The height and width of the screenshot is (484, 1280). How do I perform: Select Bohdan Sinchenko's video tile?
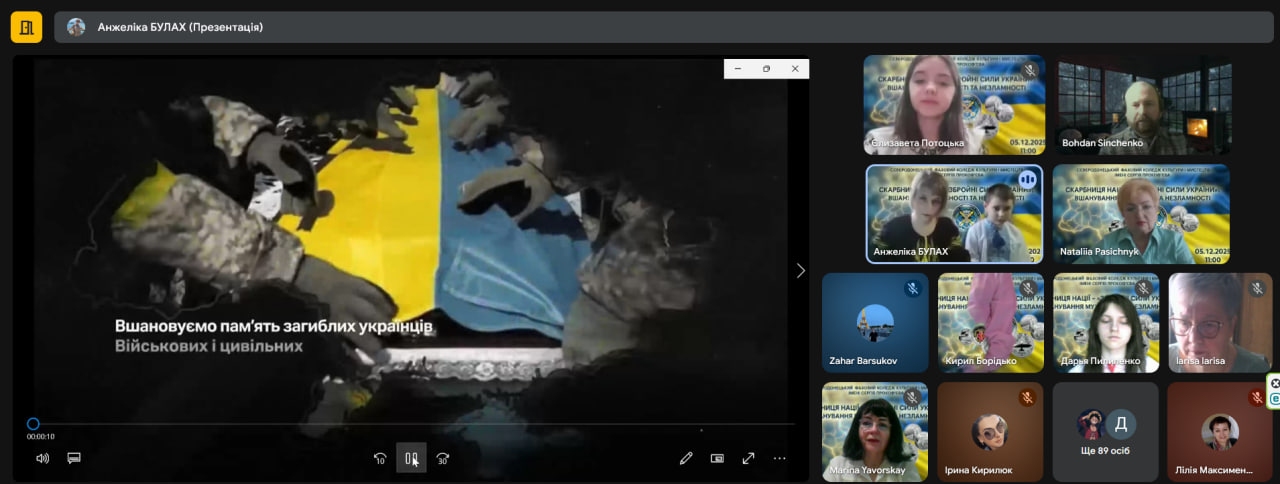[1144, 105]
